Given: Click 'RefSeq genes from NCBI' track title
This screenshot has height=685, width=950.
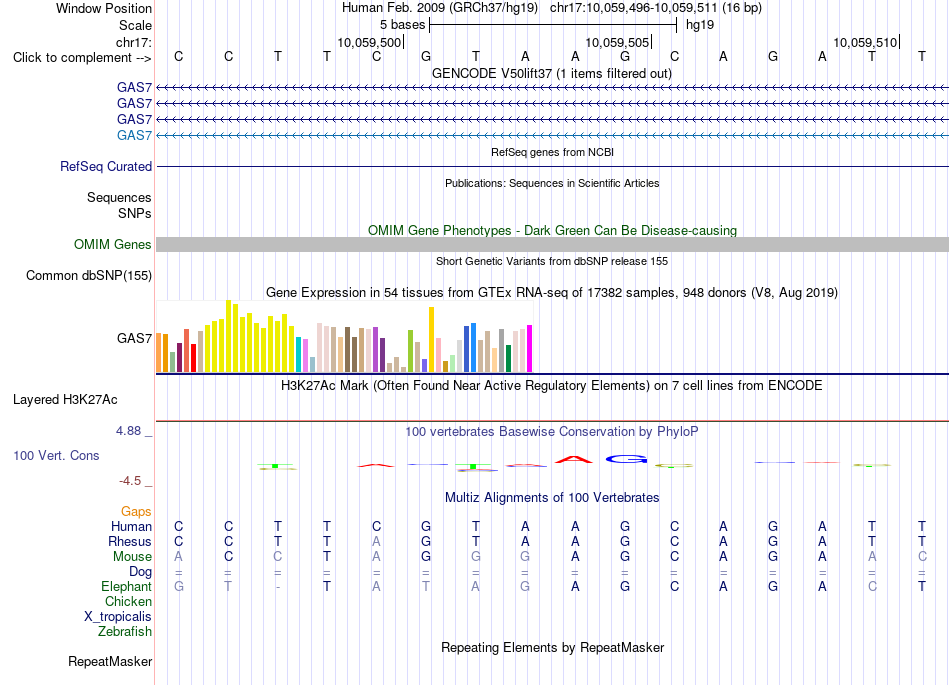Looking at the screenshot, I should (x=552, y=152).
